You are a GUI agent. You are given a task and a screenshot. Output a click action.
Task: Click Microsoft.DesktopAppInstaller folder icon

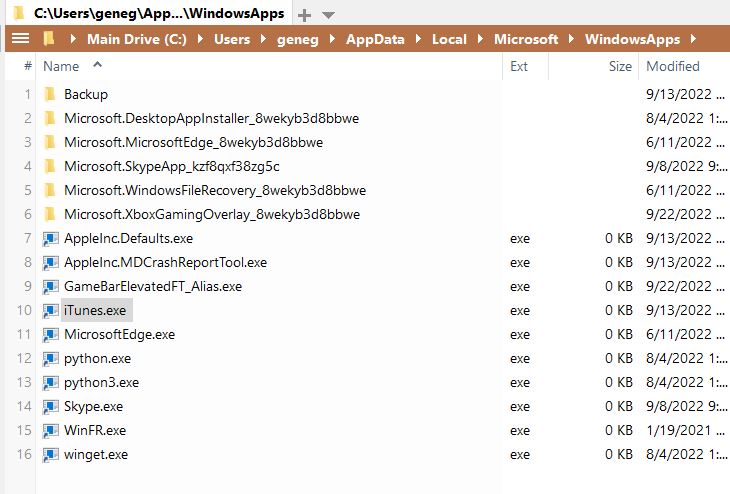pos(50,118)
